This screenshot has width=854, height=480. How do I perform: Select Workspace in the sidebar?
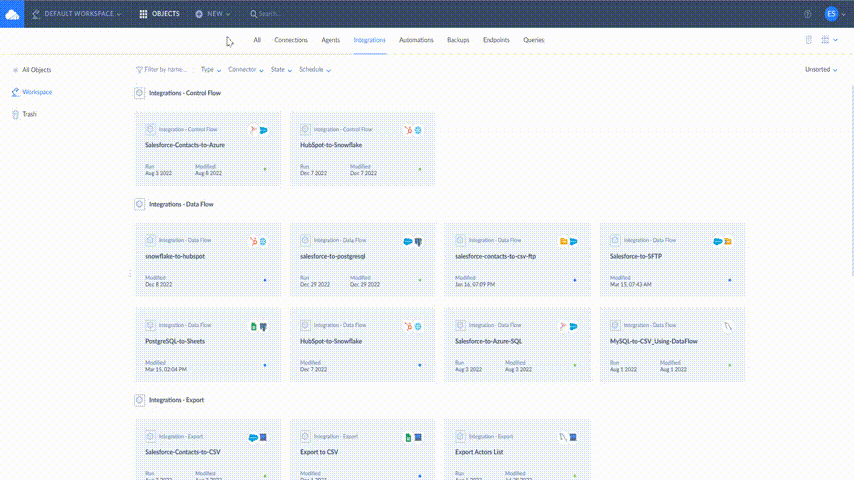[32, 92]
